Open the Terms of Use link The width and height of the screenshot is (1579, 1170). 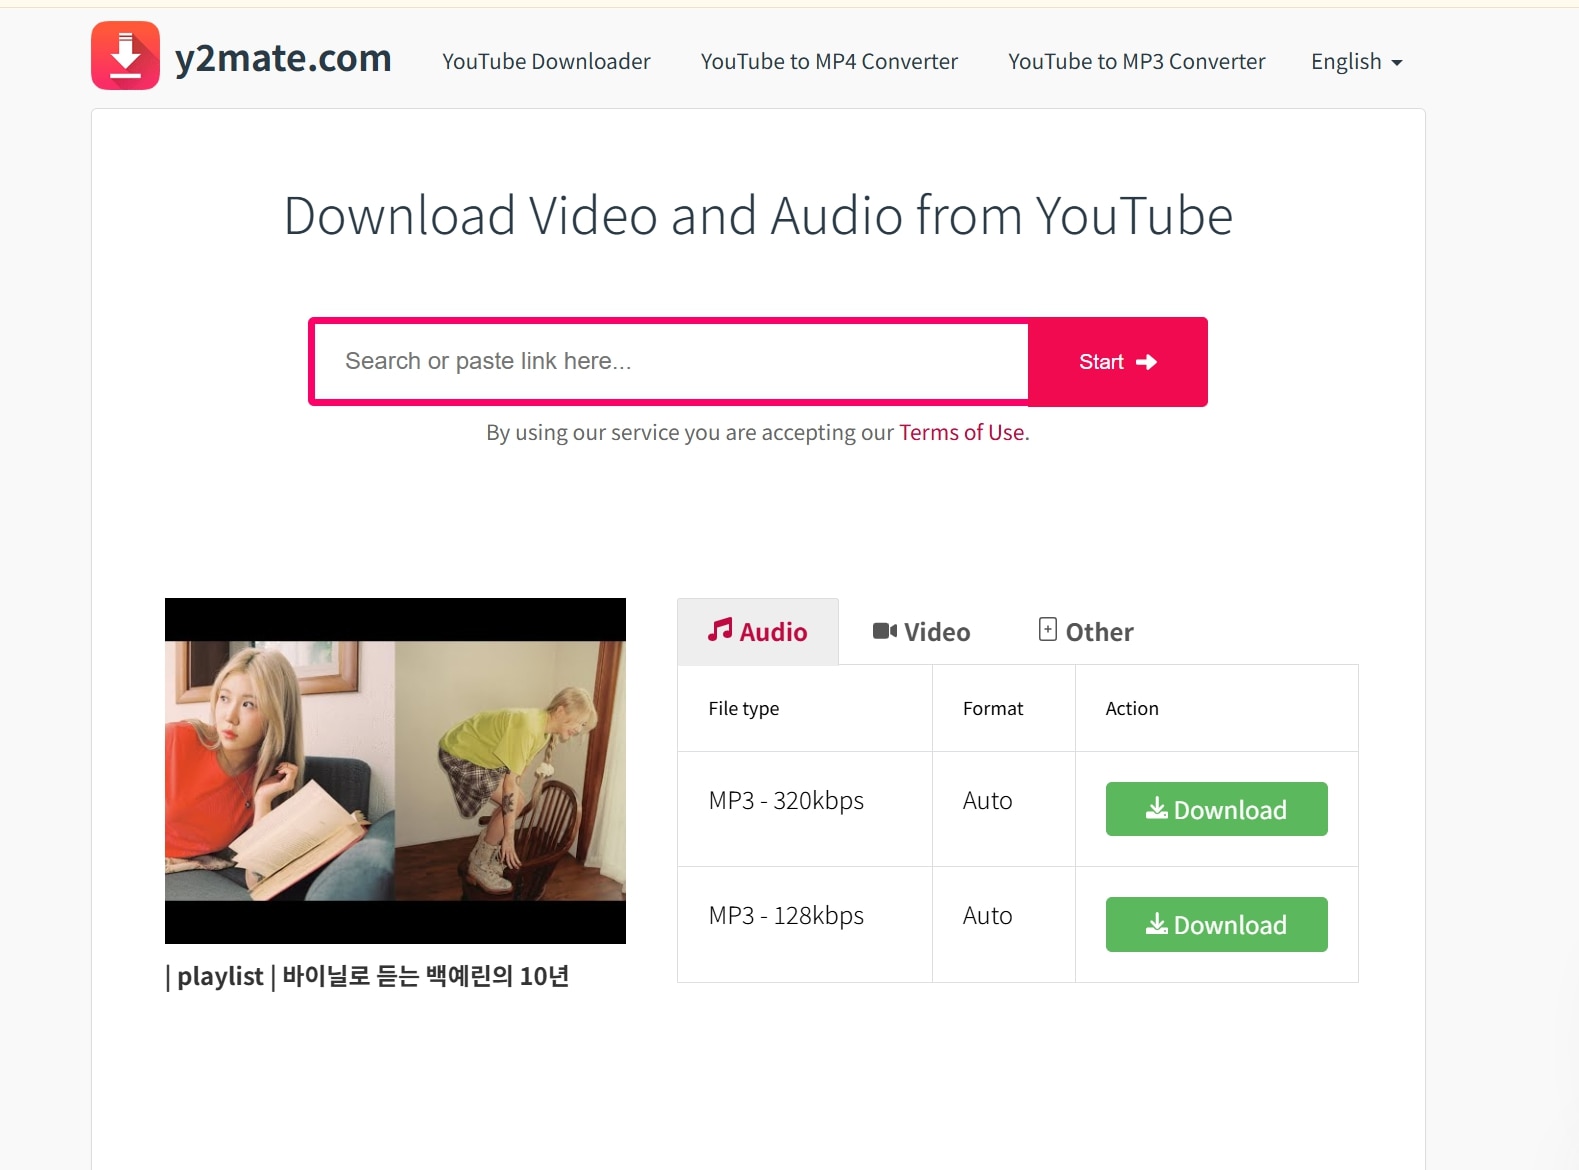point(961,432)
